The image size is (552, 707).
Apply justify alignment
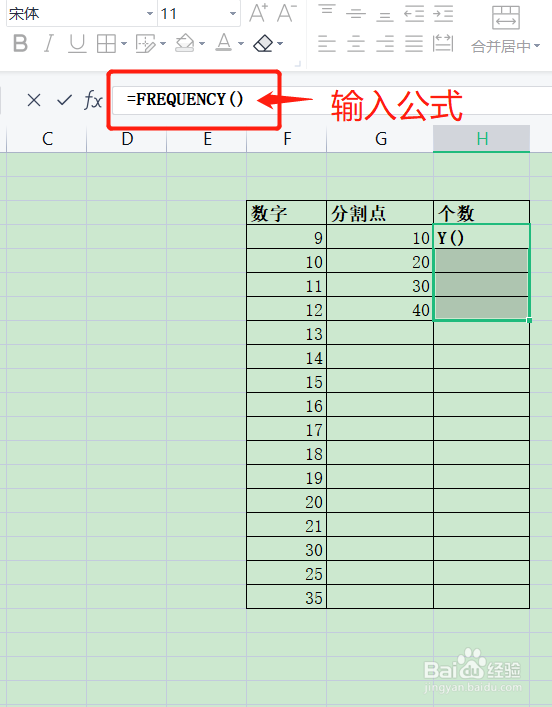414,44
